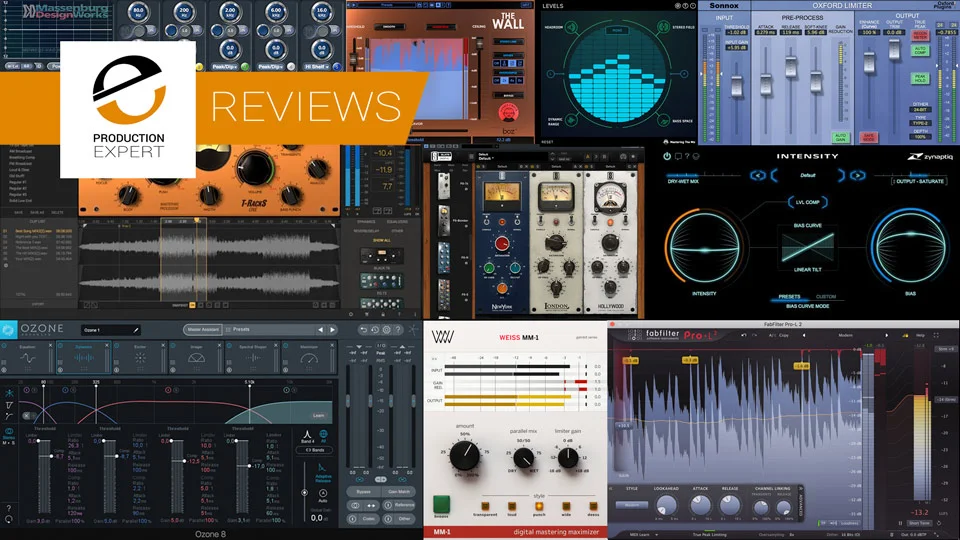Click the FabFilter Pro-L 2 undo arrow
The height and width of the screenshot is (540, 960).
click(744, 336)
